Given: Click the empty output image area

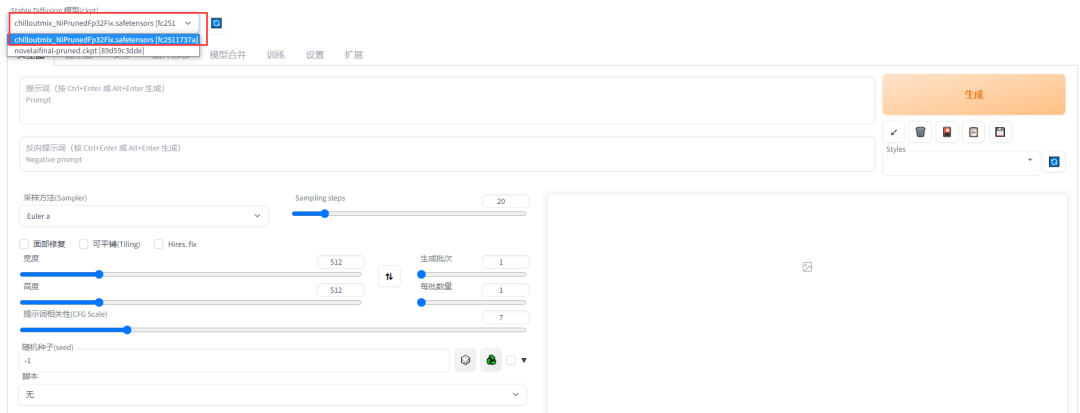Looking at the screenshot, I should [807, 303].
